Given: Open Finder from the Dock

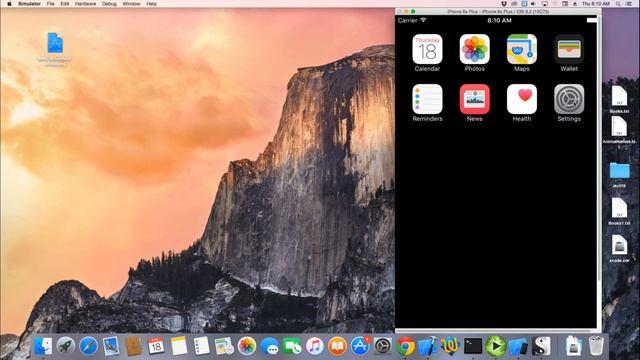Looking at the screenshot, I should (x=43, y=346).
